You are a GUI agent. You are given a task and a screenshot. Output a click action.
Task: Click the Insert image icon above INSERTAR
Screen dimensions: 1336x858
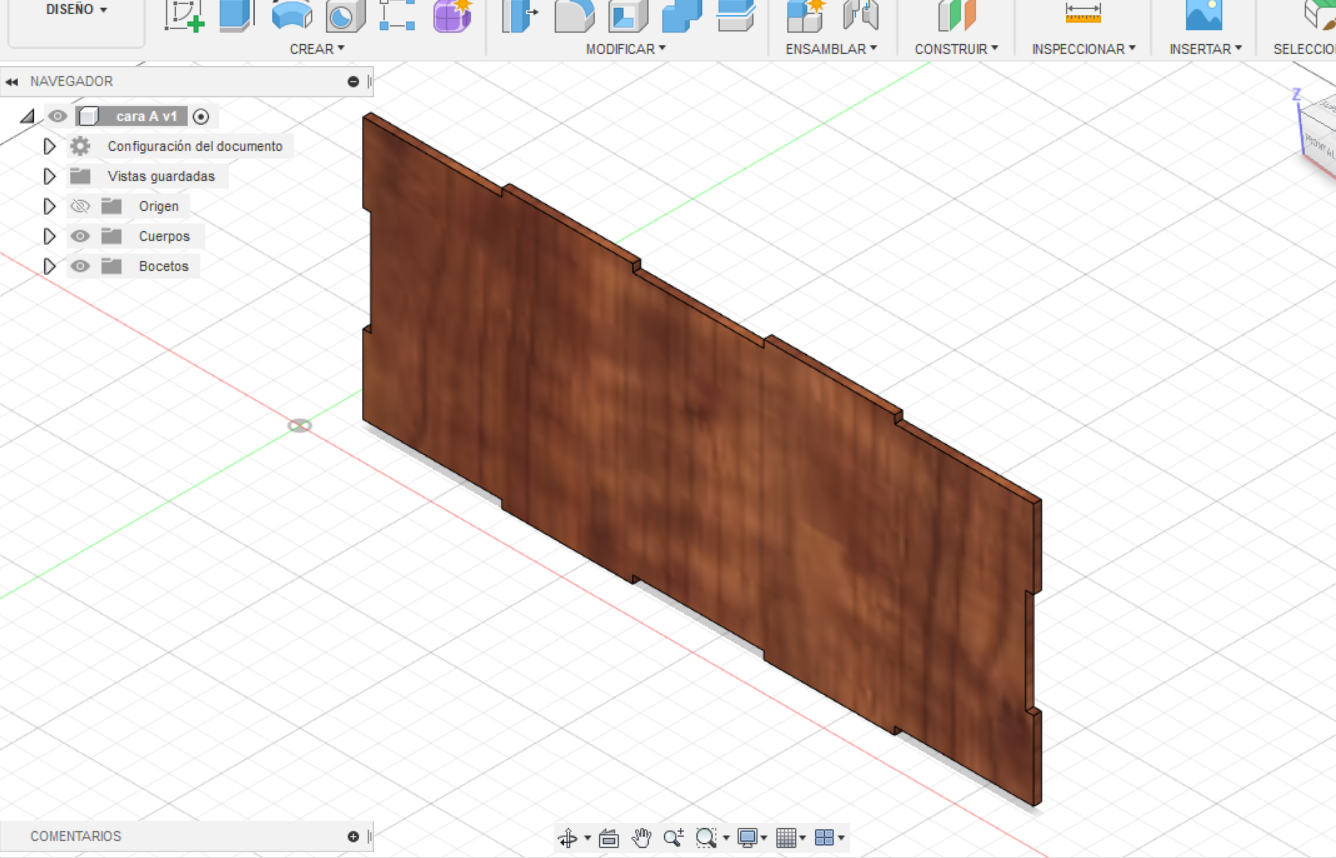click(1204, 14)
